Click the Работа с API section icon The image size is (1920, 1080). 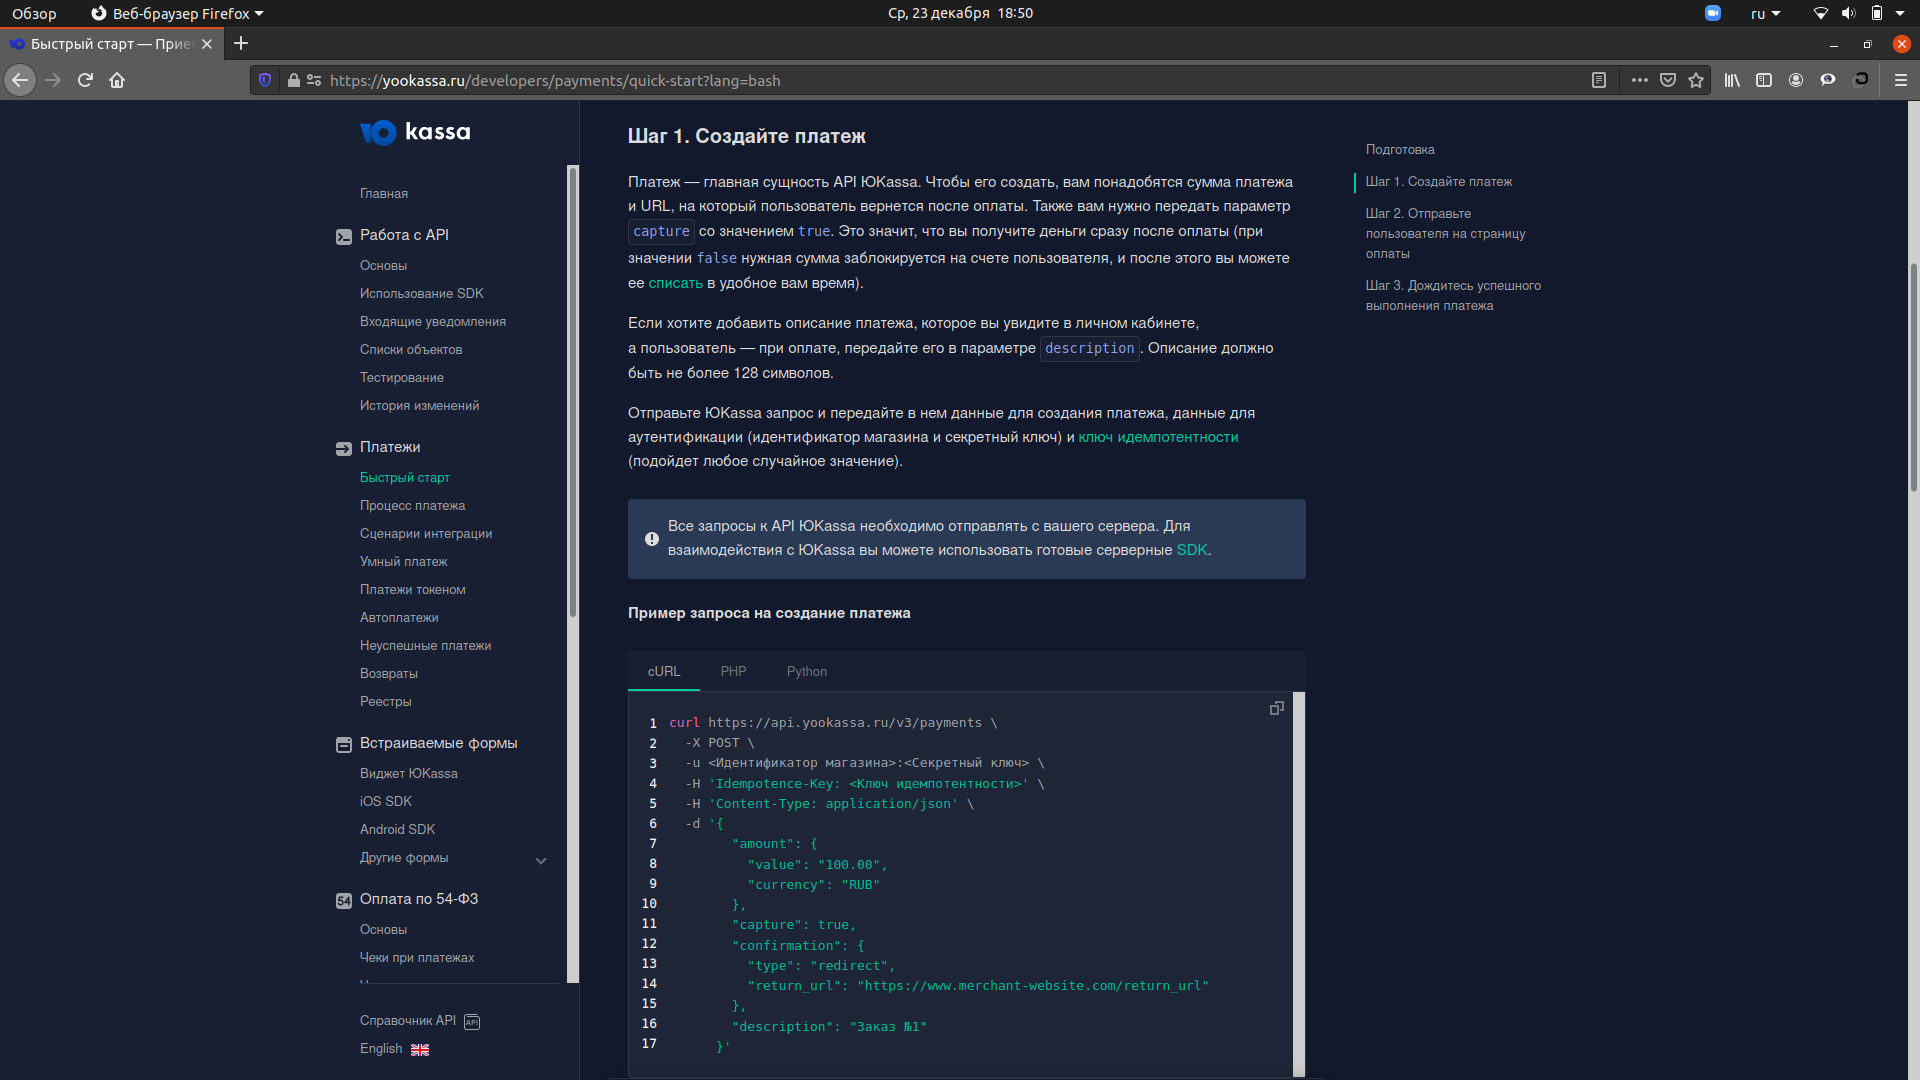pyautogui.click(x=344, y=237)
